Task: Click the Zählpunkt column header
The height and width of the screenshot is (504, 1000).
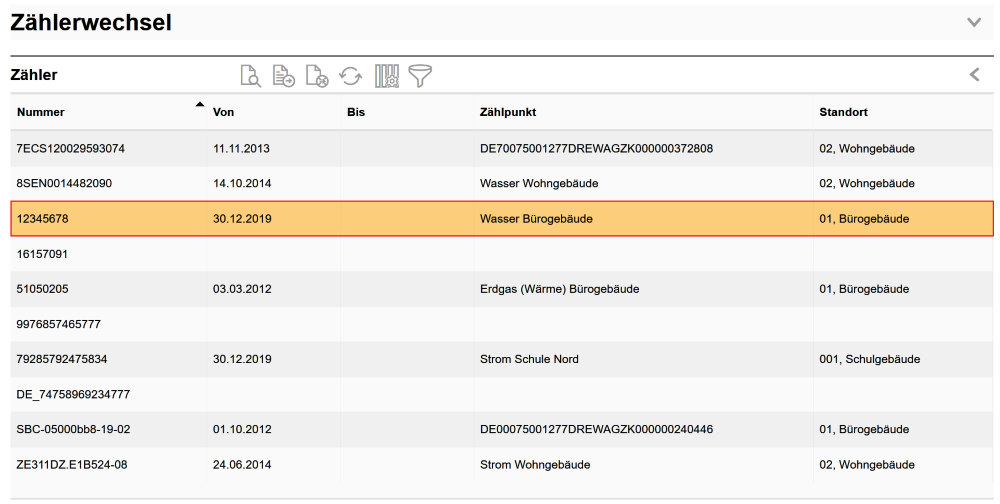Action: coord(508,112)
